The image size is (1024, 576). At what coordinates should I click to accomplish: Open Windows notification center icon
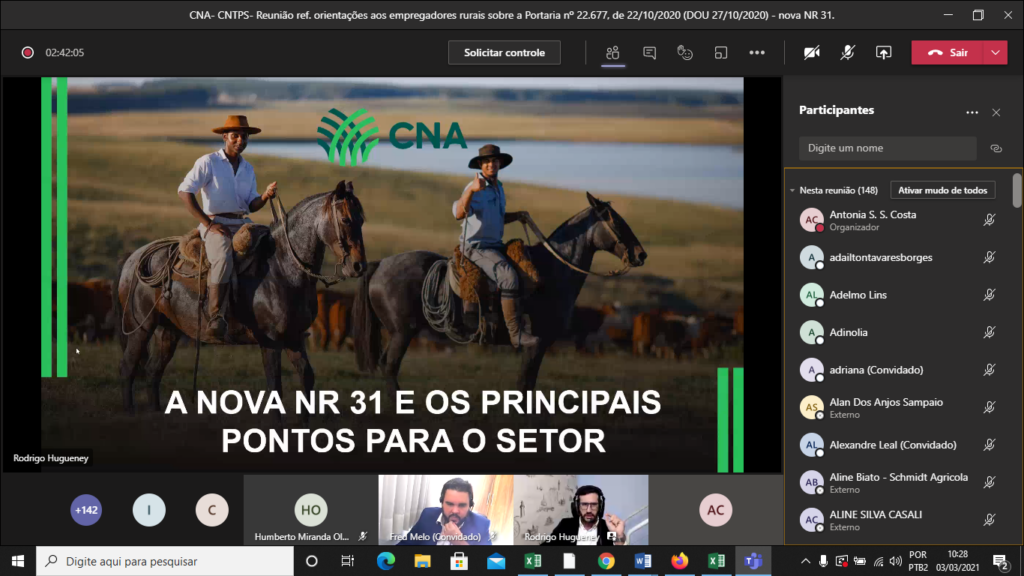click(1000, 561)
